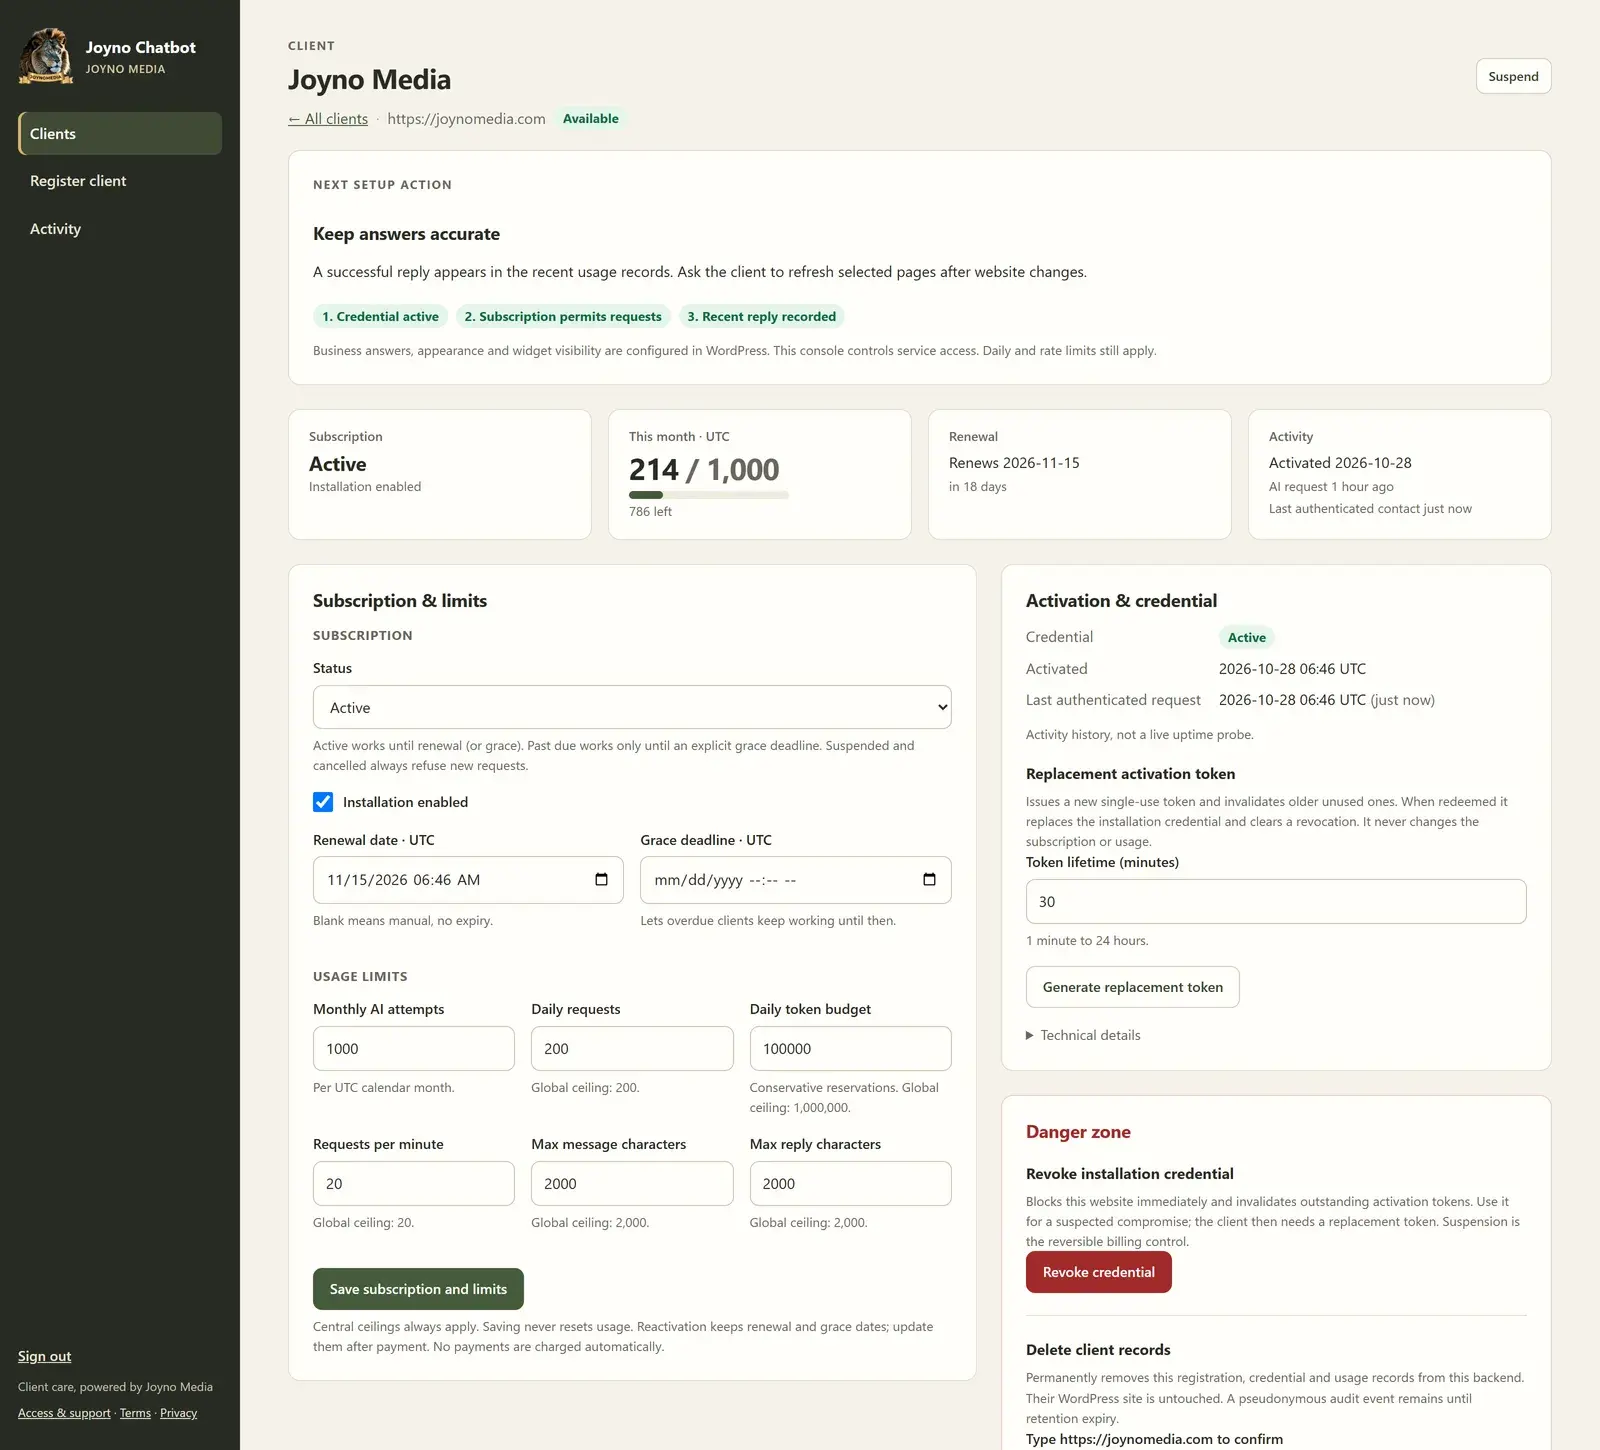
Task: Click the Monthly AI attempts field
Action: click(414, 1049)
